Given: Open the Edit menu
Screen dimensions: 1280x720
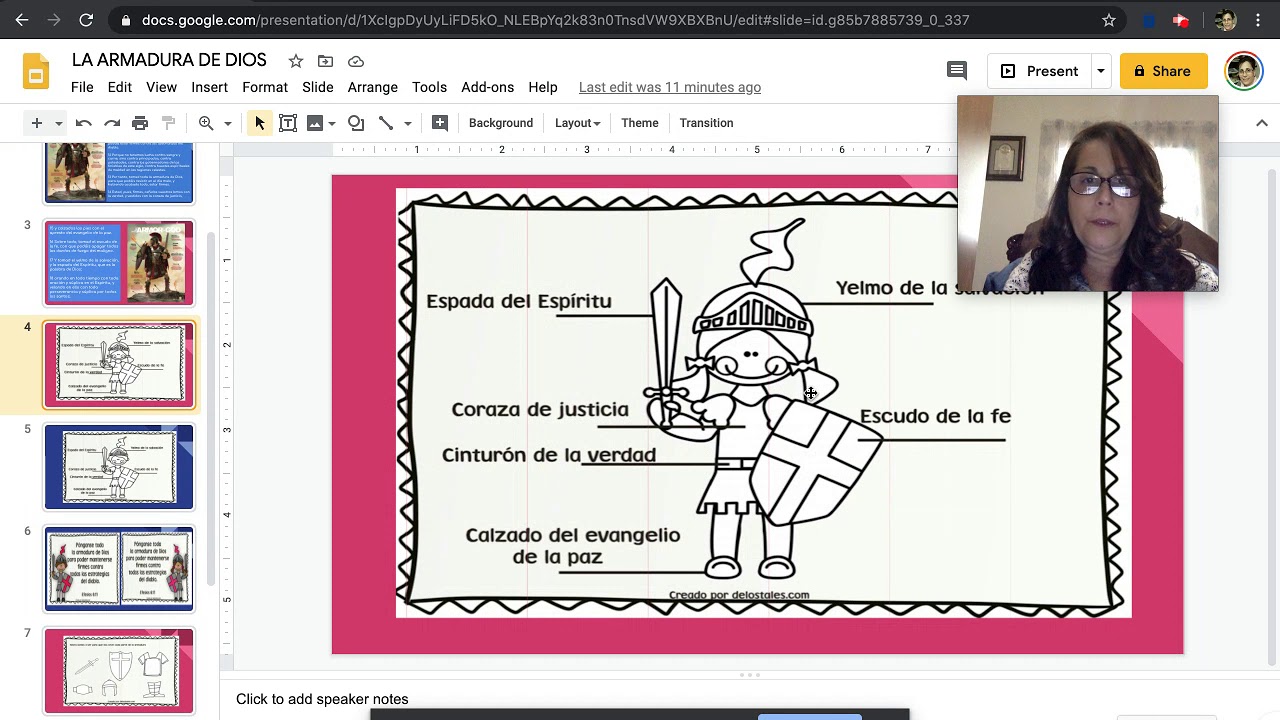Looking at the screenshot, I should pos(120,87).
